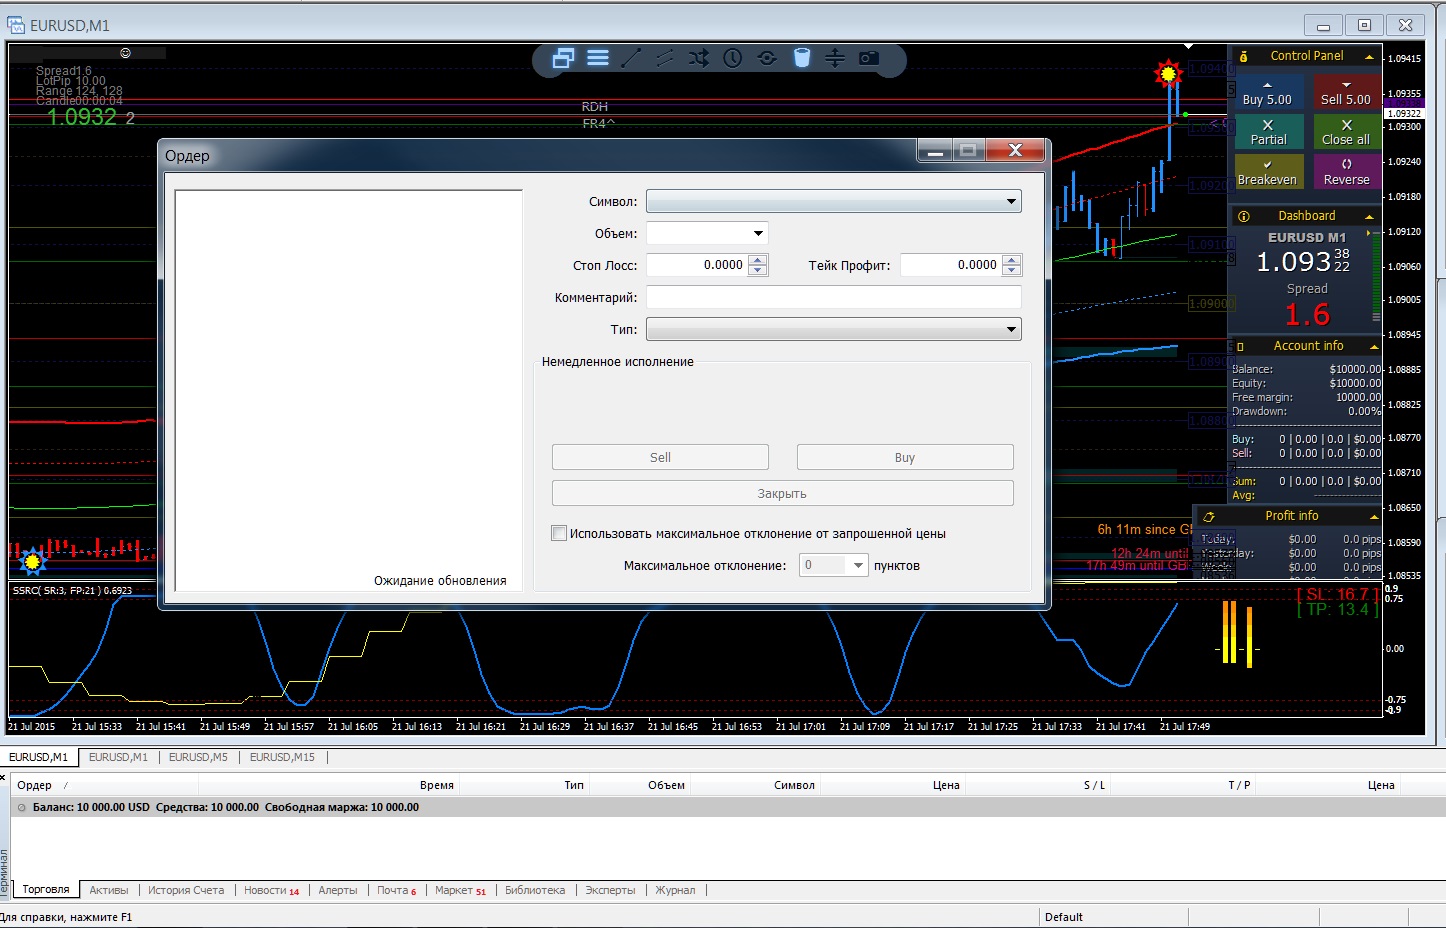Select the trend line drawing tool
This screenshot has width=1446, height=928.
(631, 58)
